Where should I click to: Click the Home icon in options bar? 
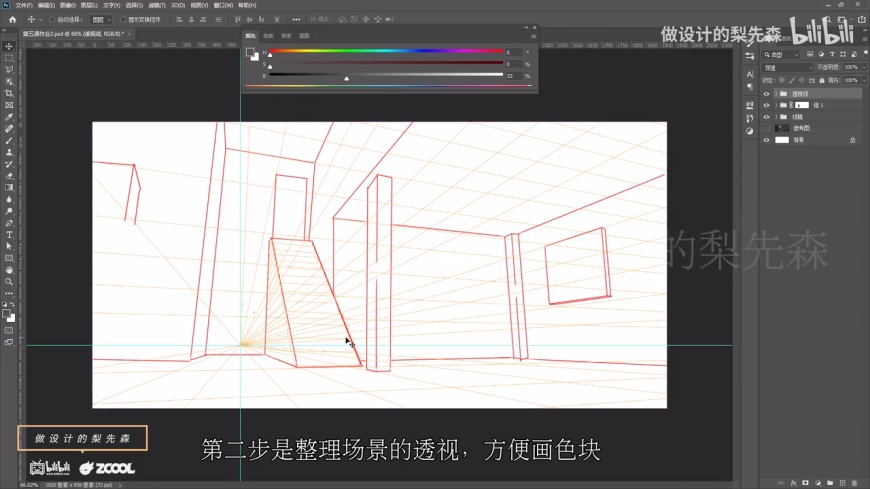tap(12, 19)
